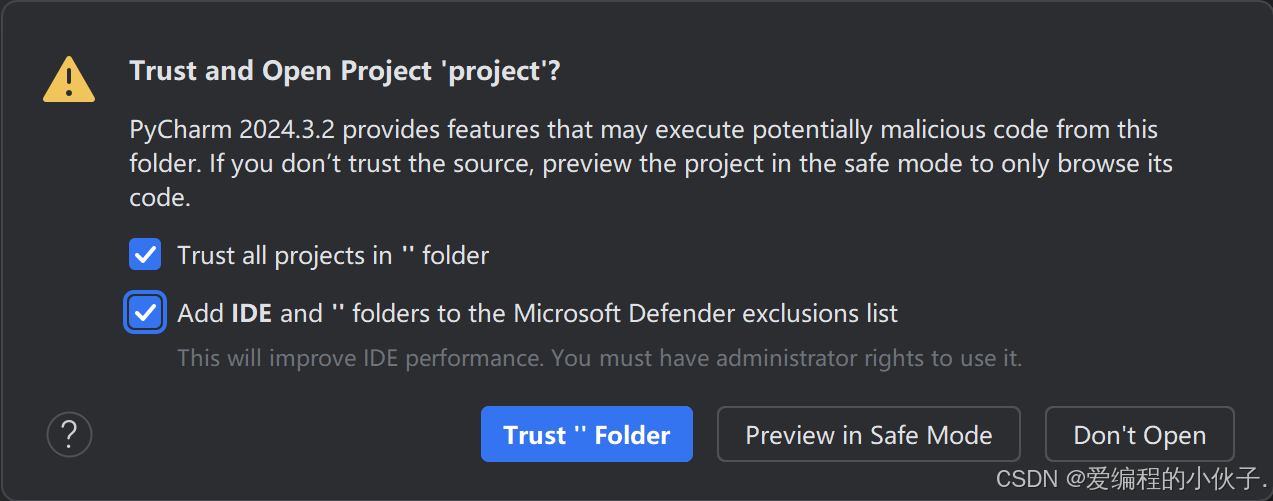1273x501 pixels.
Task: Uncheck the Trust all projects checkbox
Action: coord(145,254)
